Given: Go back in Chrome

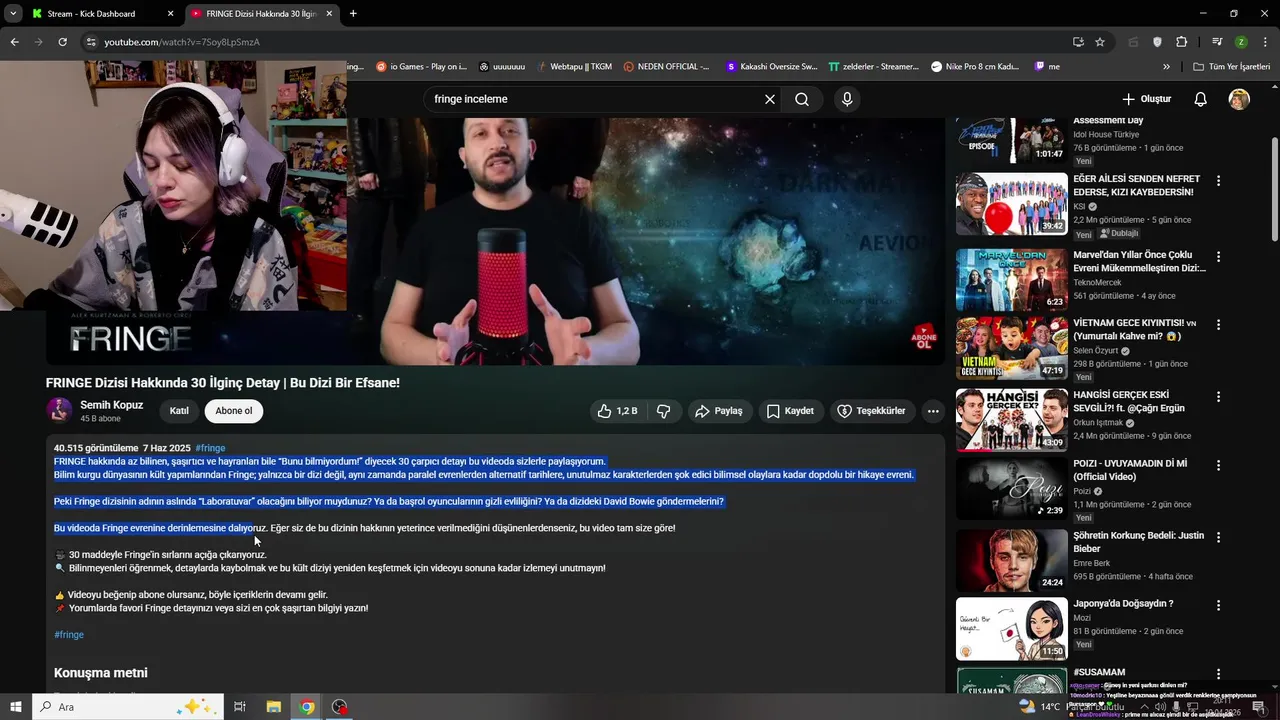Looking at the screenshot, I should pyautogui.click(x=14, y=42).
